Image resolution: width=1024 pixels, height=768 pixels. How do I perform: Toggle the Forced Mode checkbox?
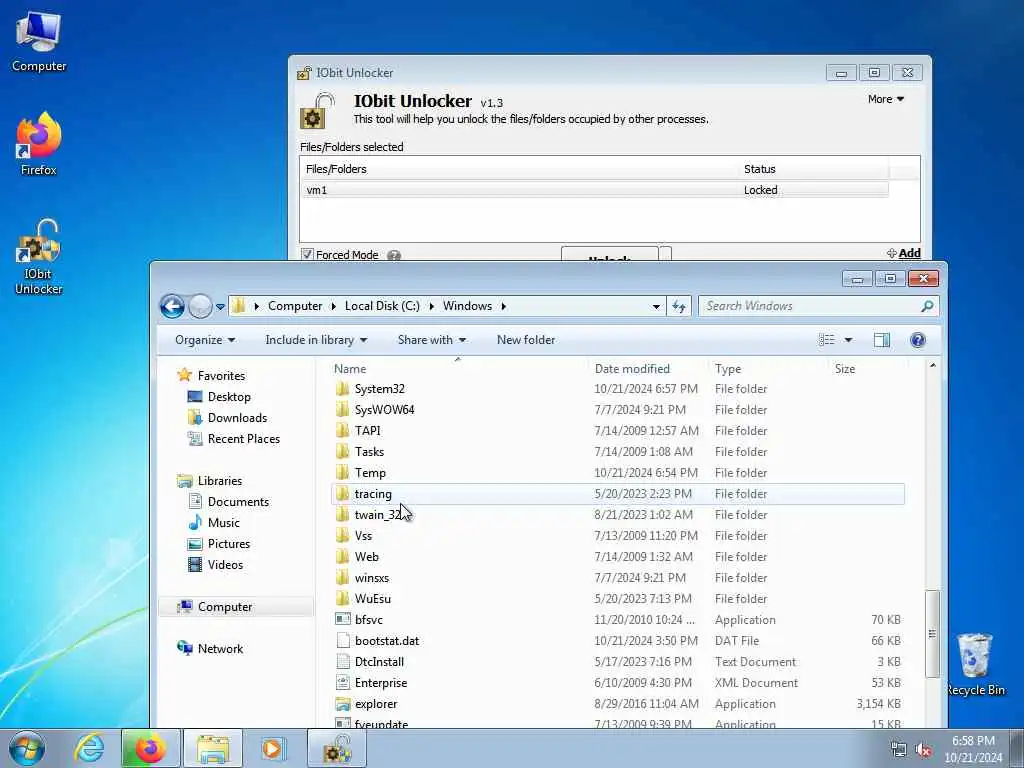point(307,254)
